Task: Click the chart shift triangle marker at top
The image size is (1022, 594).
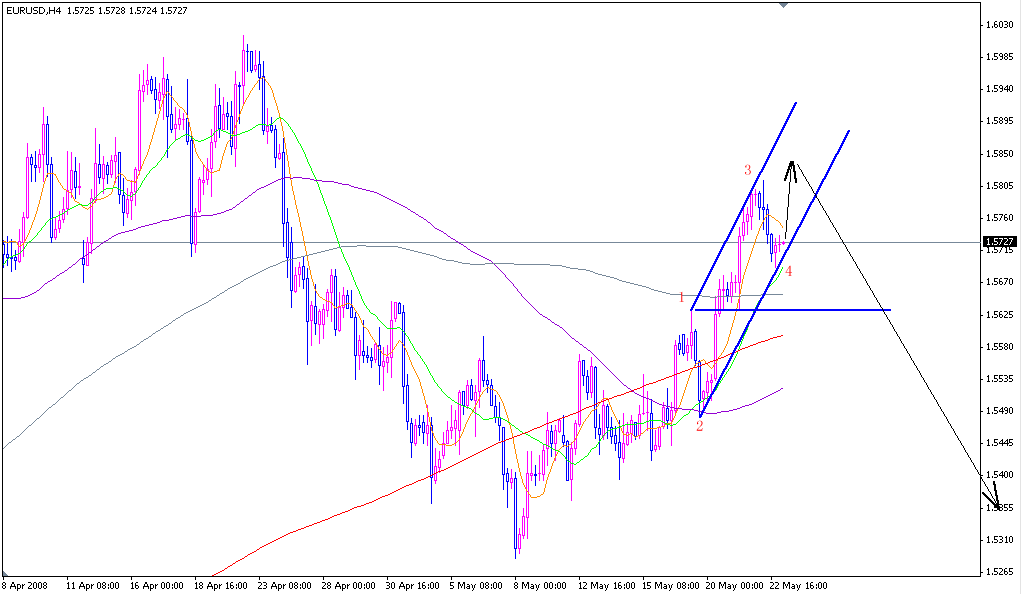Action: [x=783, y=5]
